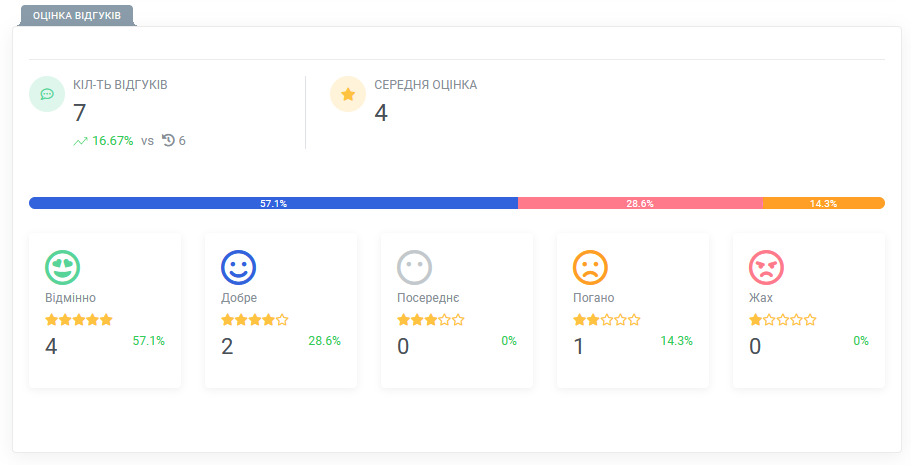This screenshot has height=465, width=911.
Task: Click the КІЛ-ТЬ ВІДГУКІВ label
Action: pyautogui.click(x=120, y=85)
